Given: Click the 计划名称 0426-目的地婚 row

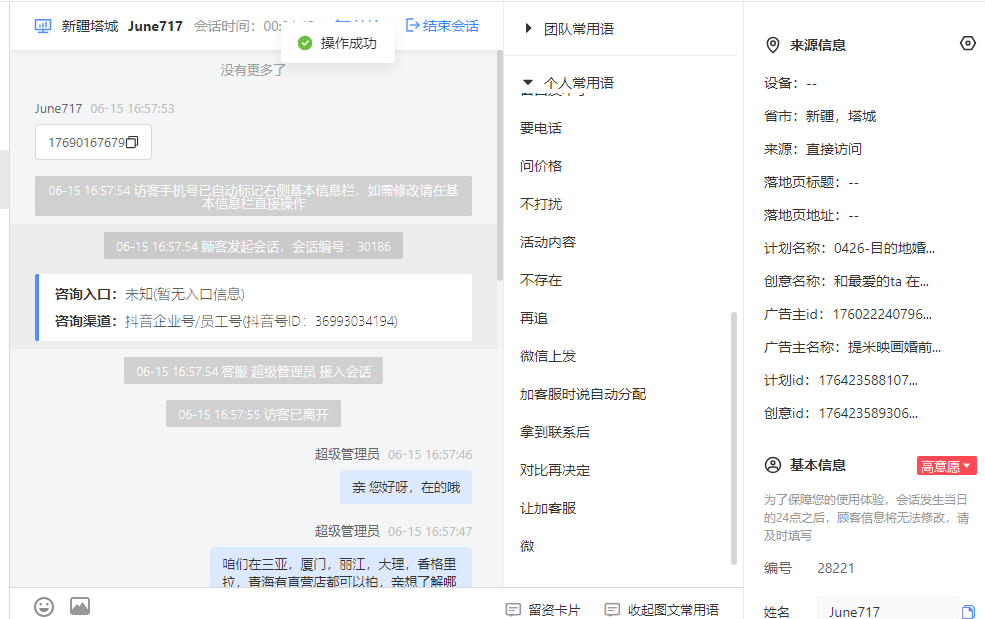Looking at the screenshot, I should pyautogui.click(x=849, y=248).
